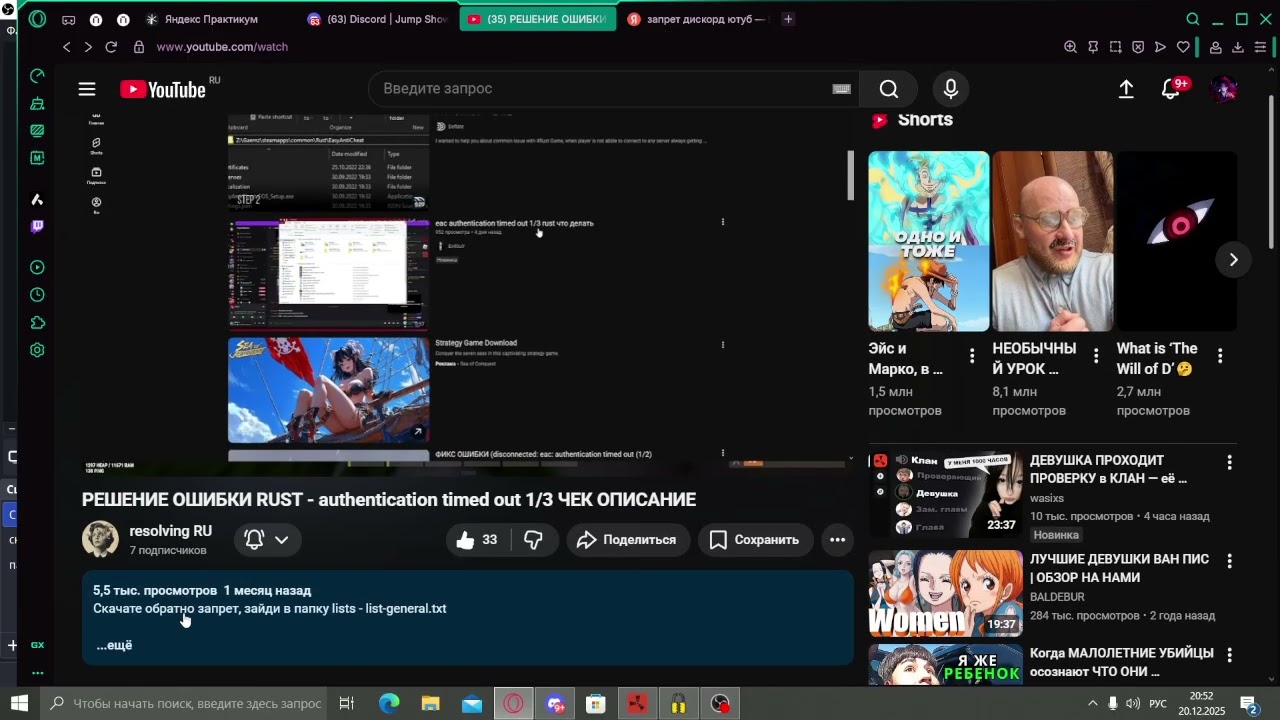This screenshot has width=1280, height=720.
Task: Search open tabs with the magnifier icon
Action: pyautogui.click(x=1192, y=19)
